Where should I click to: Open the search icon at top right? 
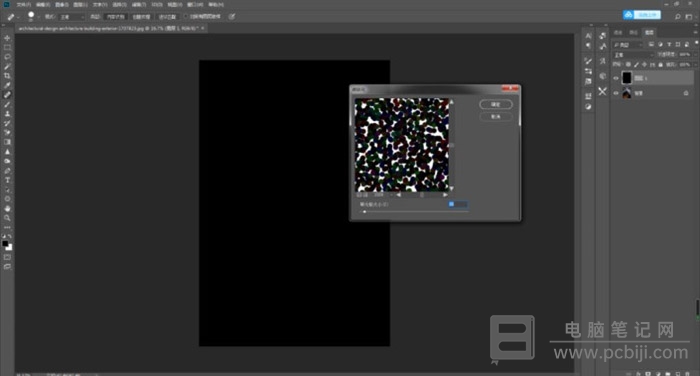coord(678,17)
